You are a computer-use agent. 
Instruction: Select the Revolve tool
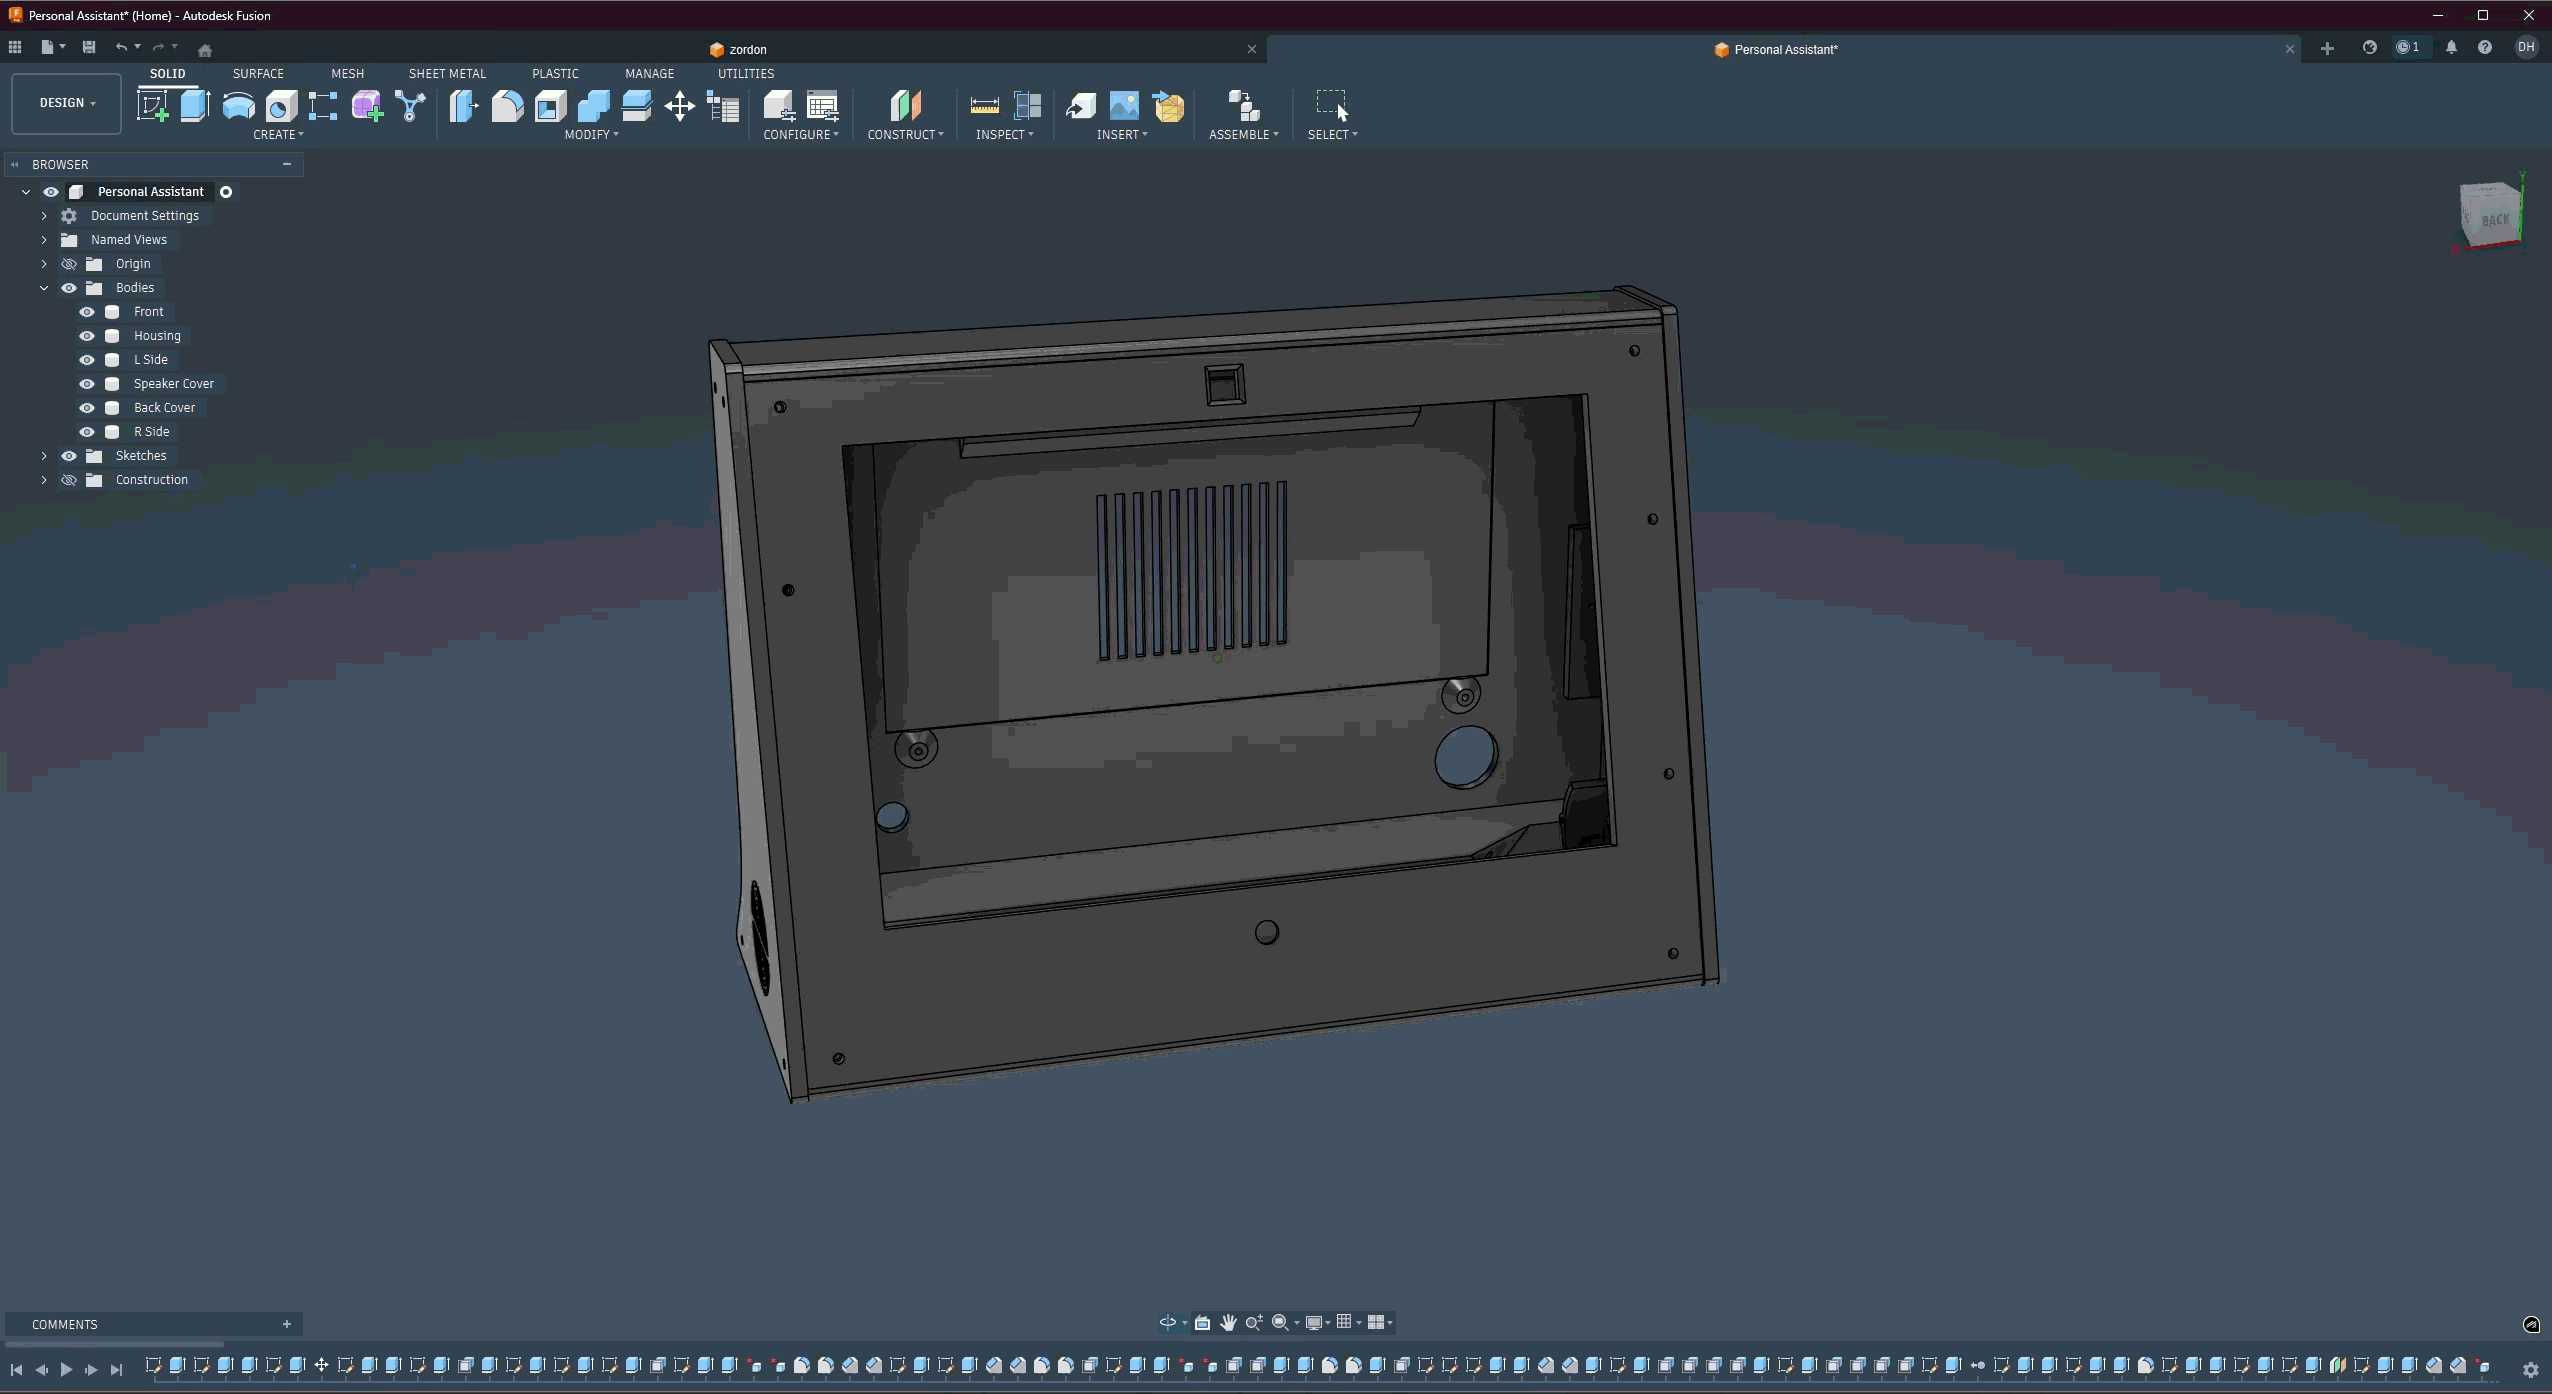click(x=238, y=106)
